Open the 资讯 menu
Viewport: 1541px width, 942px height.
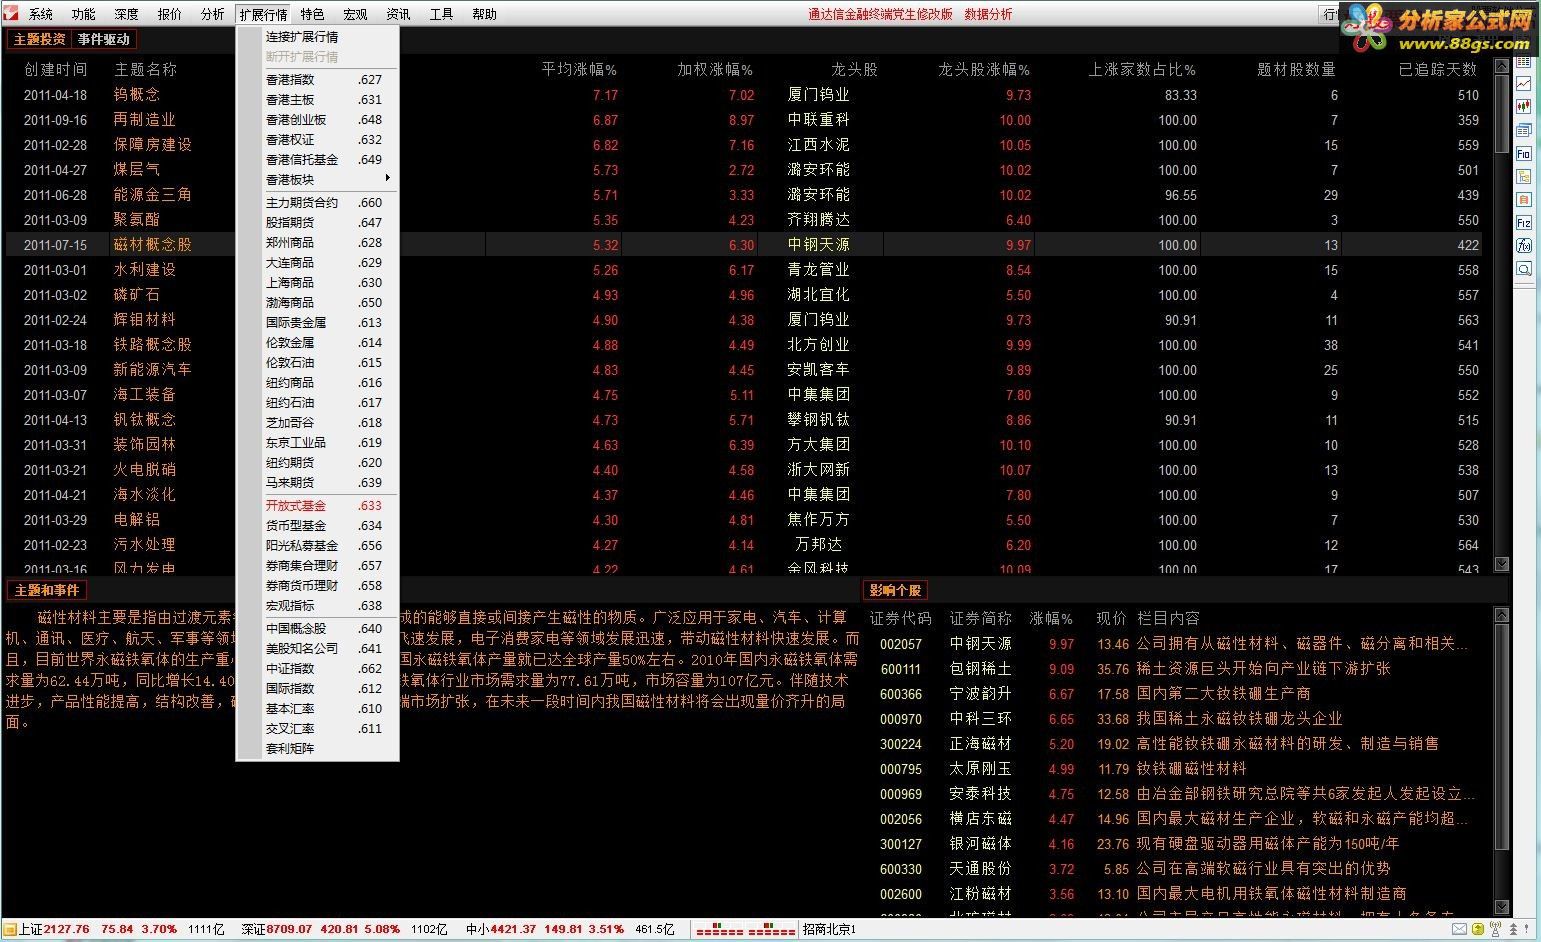click(398, 14)
